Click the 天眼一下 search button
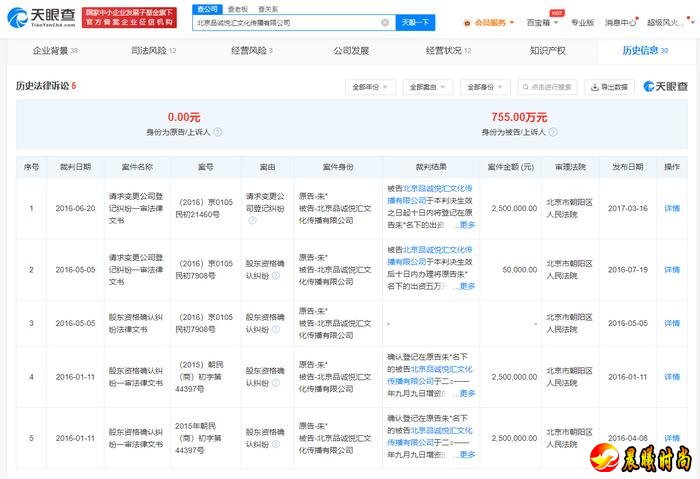The height and width of the screenshot is (479, 700). [415, 22]
